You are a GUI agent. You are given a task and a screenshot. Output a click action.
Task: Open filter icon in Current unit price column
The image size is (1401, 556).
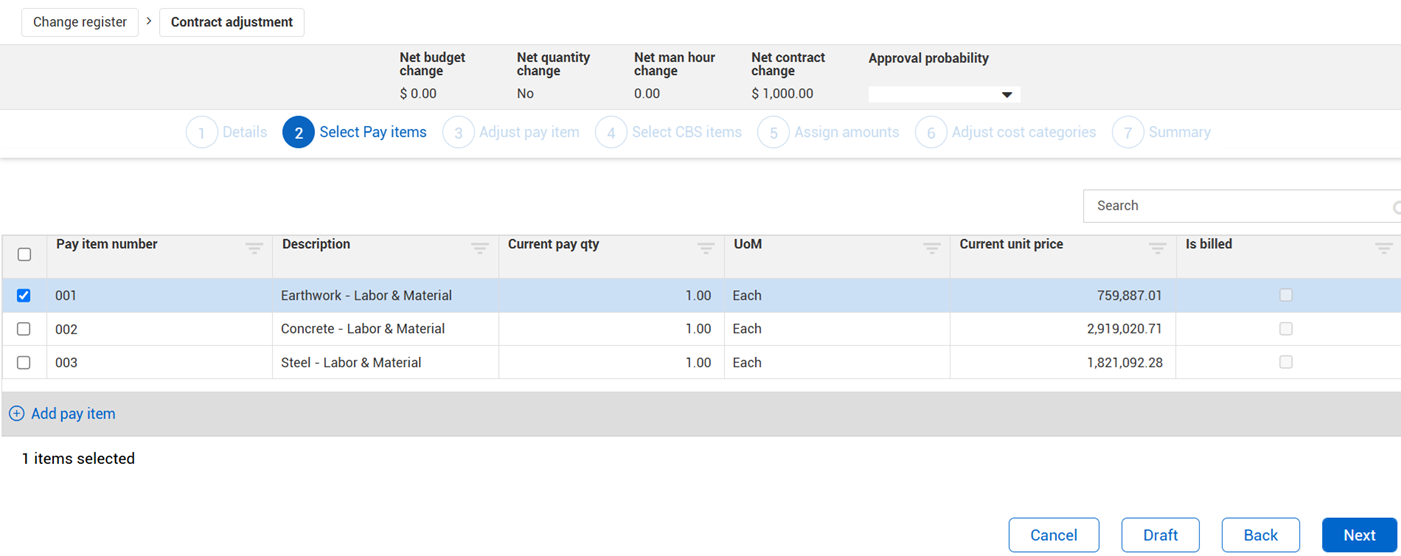pyautogui.click(x=1158, y=248)
